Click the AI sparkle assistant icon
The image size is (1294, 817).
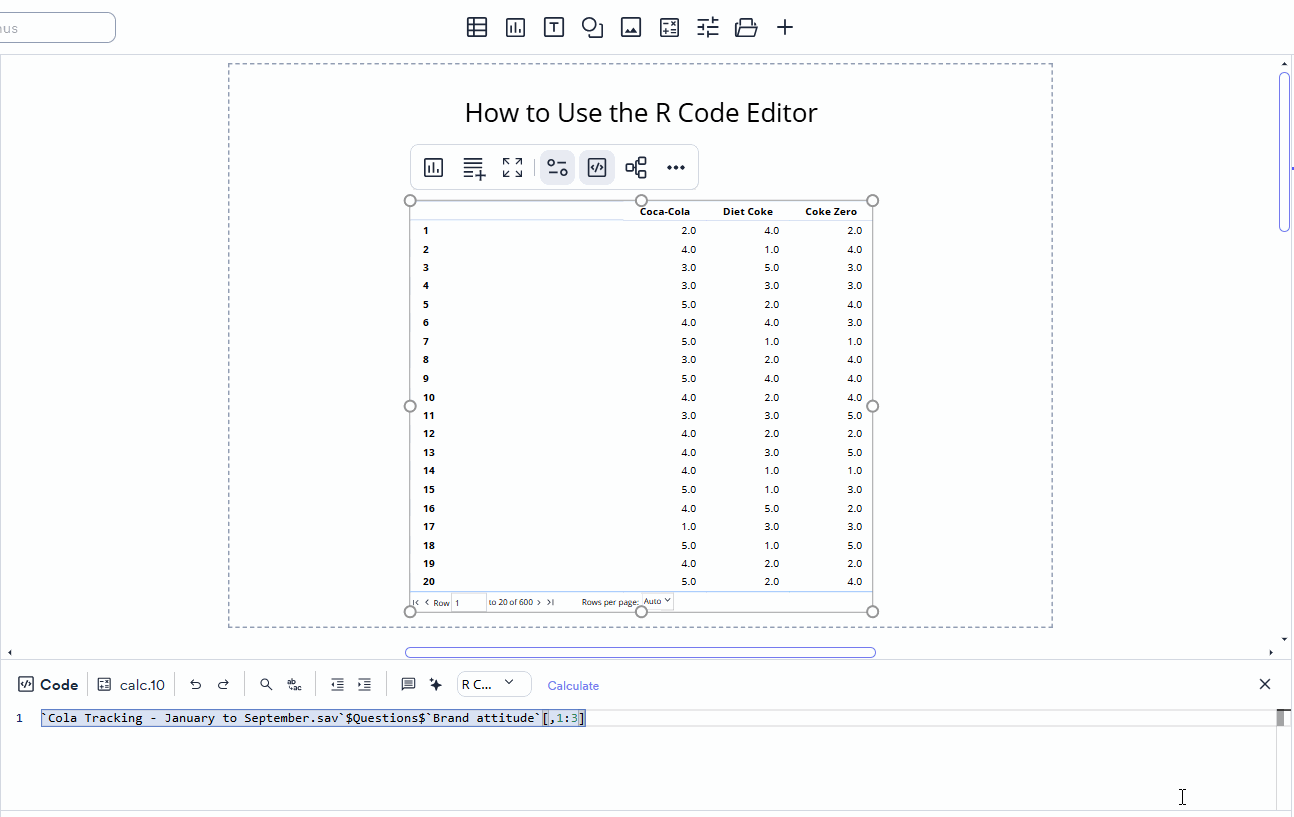click(x=436, y=685)
